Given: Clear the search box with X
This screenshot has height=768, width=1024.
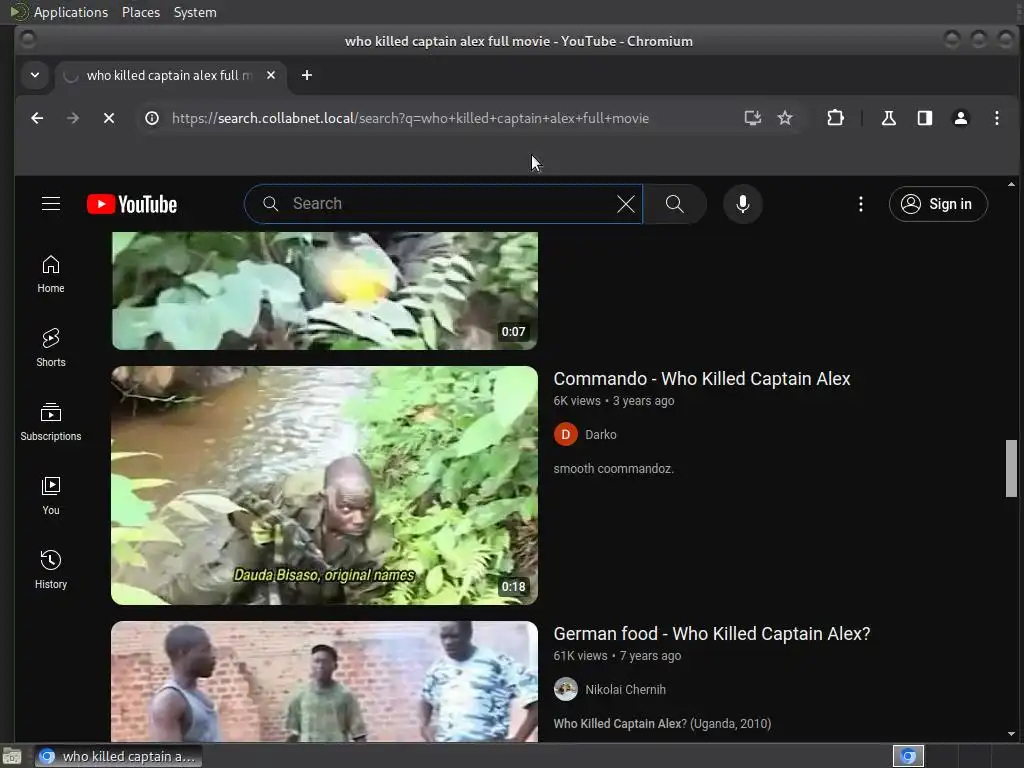Looking at the screenshot, I should click(626, 204).
